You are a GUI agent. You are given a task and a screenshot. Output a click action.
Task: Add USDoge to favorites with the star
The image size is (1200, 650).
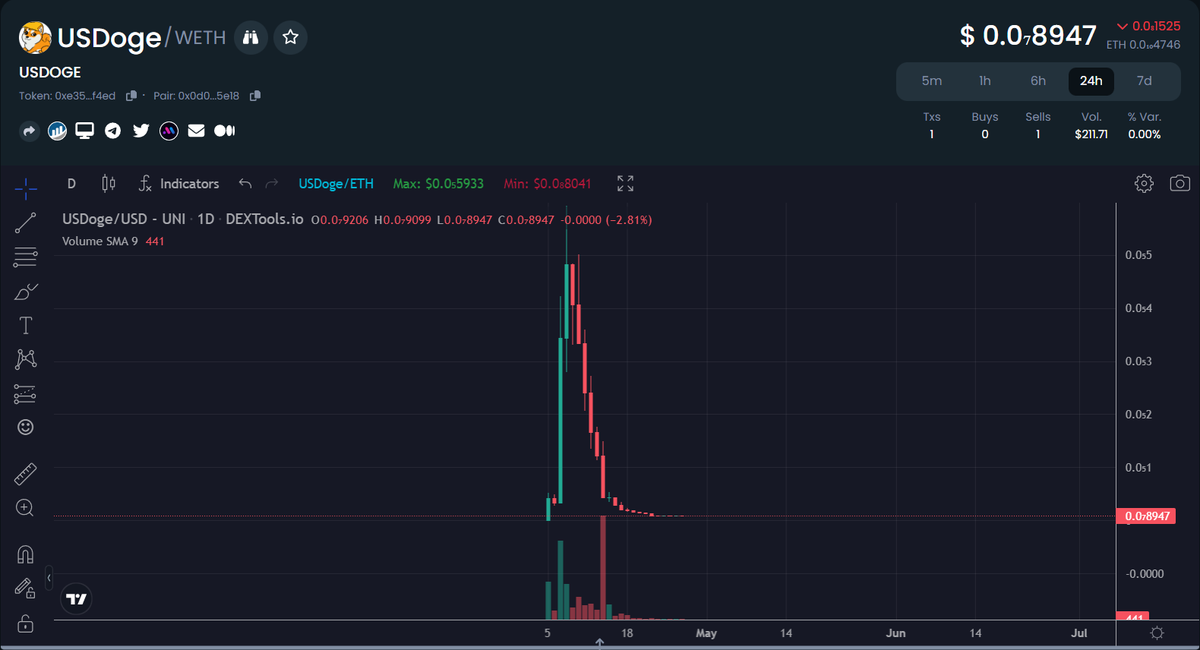tap(291, 38)
